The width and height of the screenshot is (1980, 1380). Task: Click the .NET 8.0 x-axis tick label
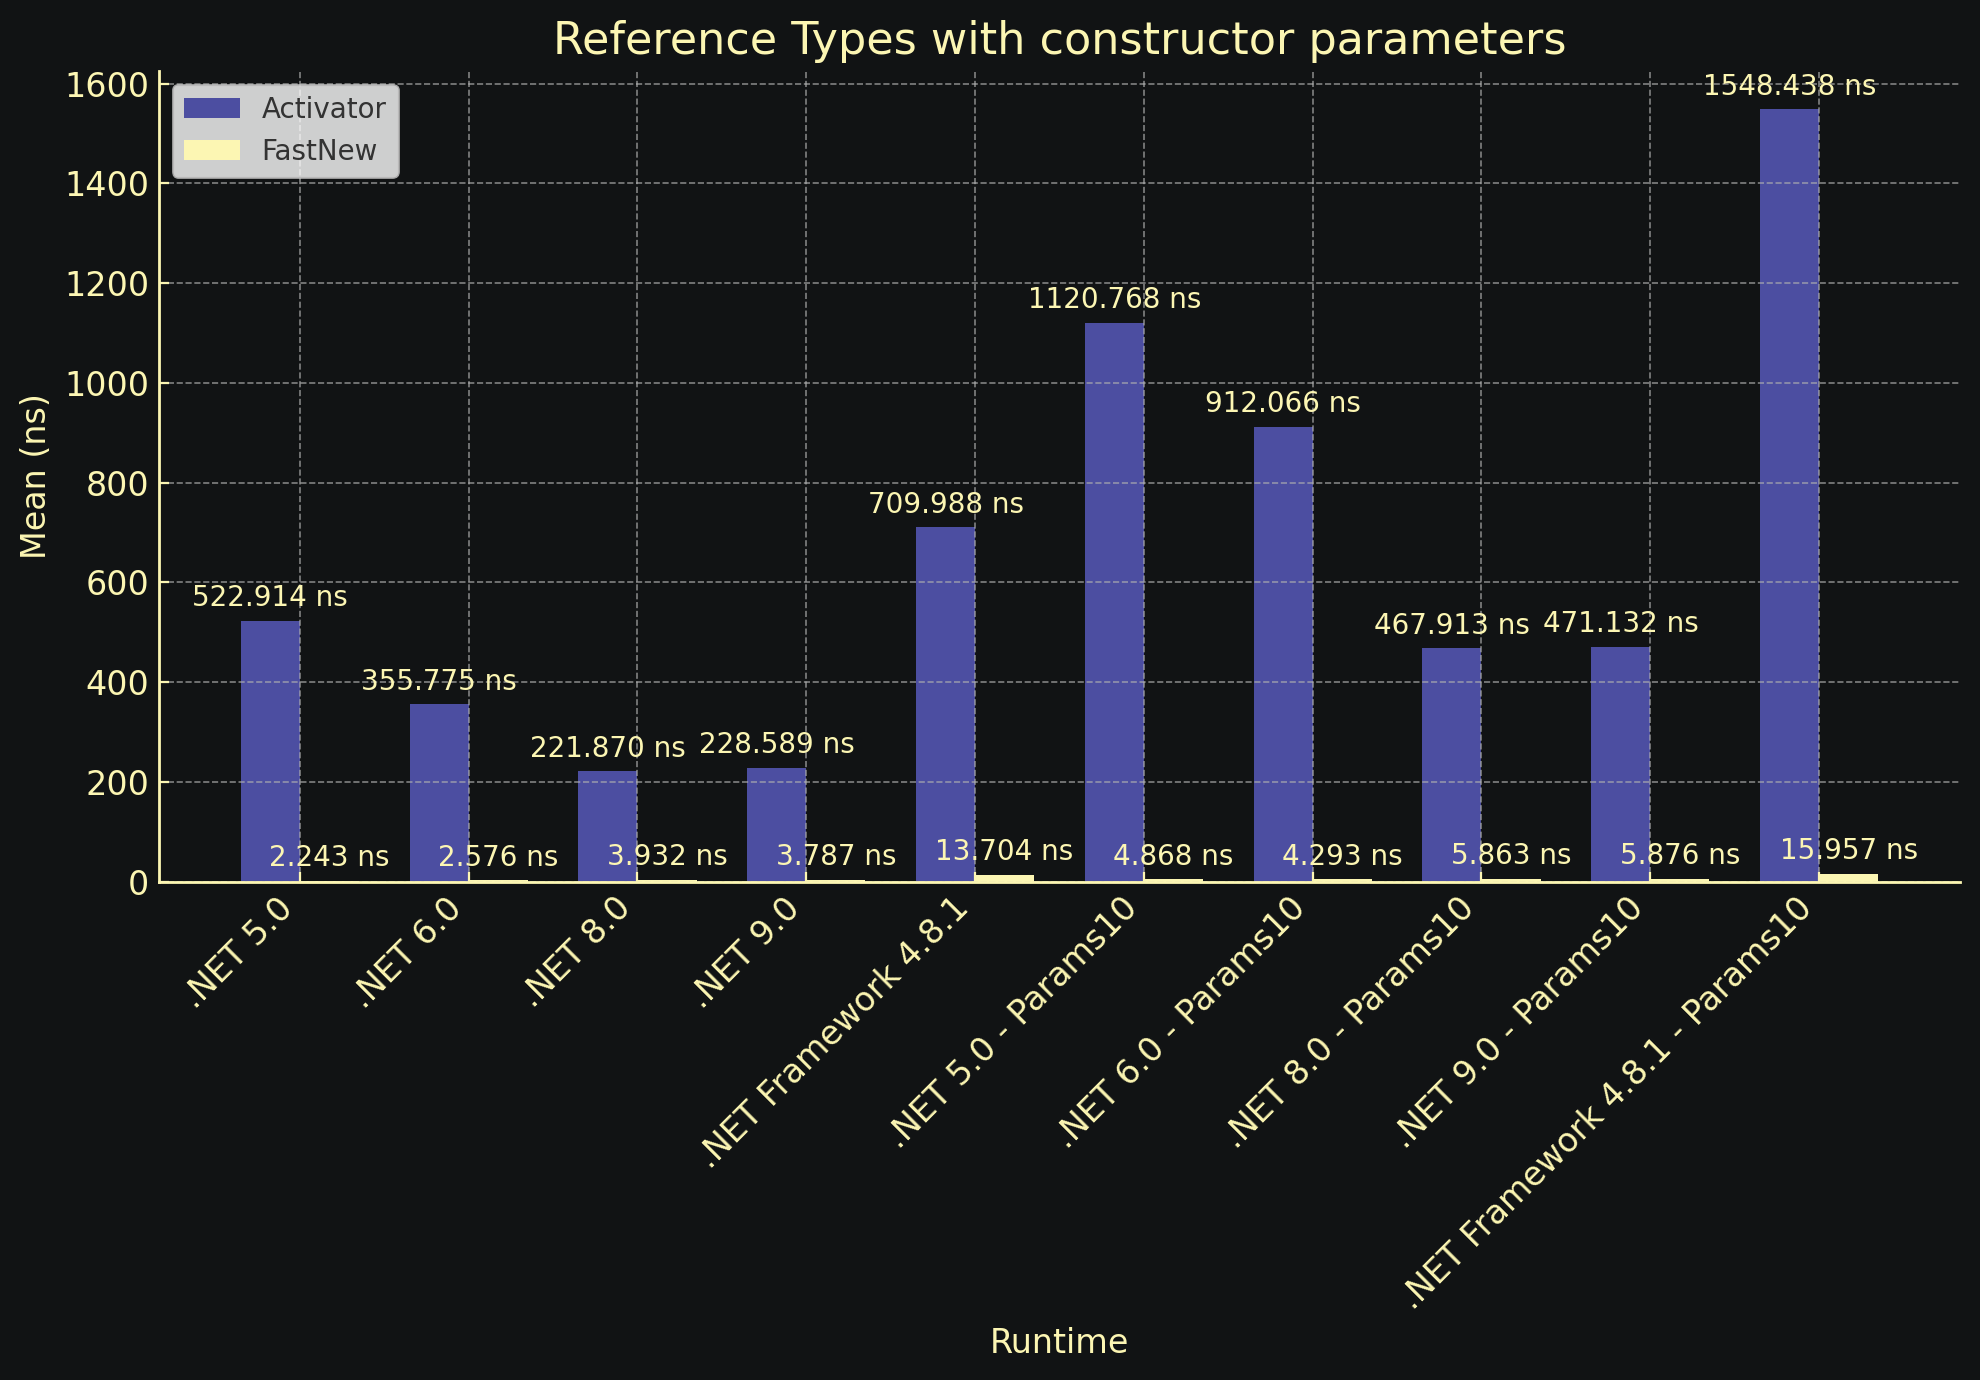[x=578, y=953]
